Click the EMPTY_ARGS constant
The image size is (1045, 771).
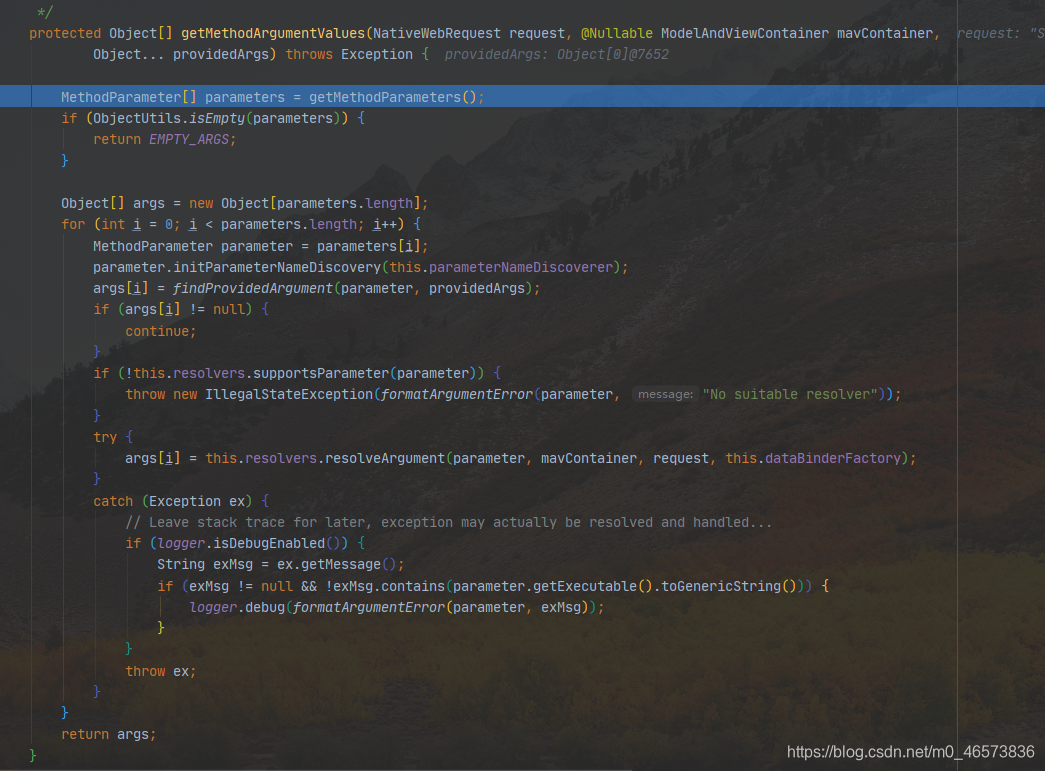(x=189, y=140)
